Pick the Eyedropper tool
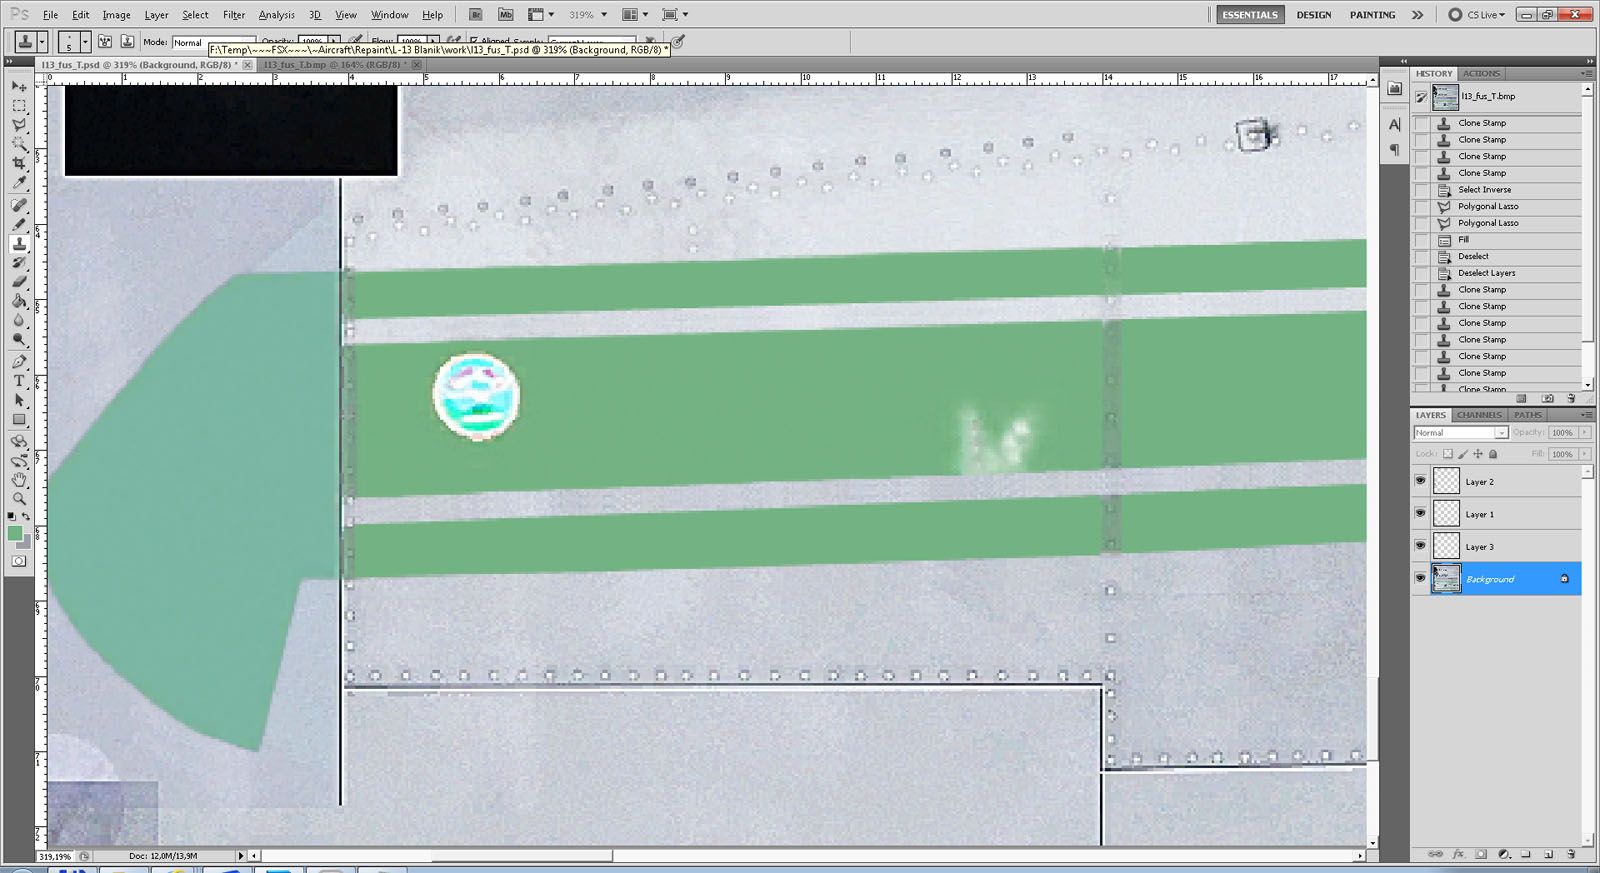The height and width of the screenshot is (873, 1600). point(19,183)
